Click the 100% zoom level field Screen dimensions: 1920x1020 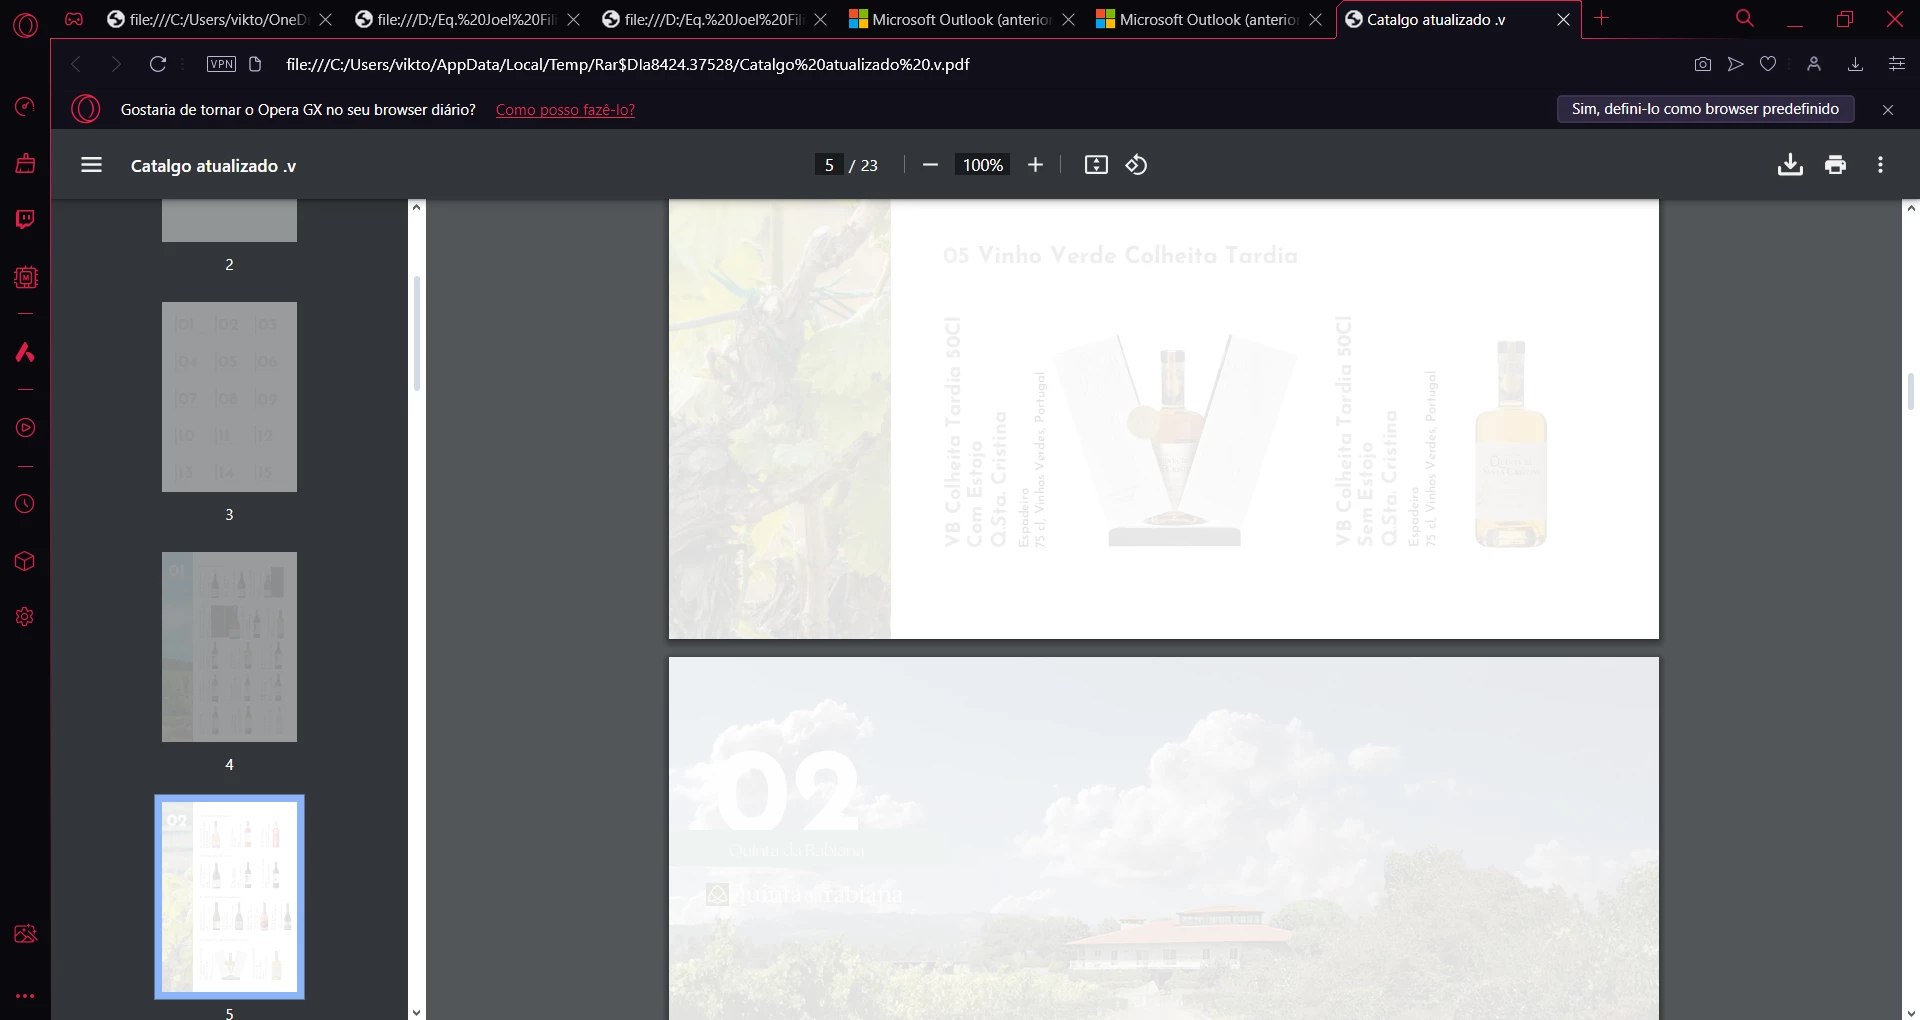(x=982, y=165)
